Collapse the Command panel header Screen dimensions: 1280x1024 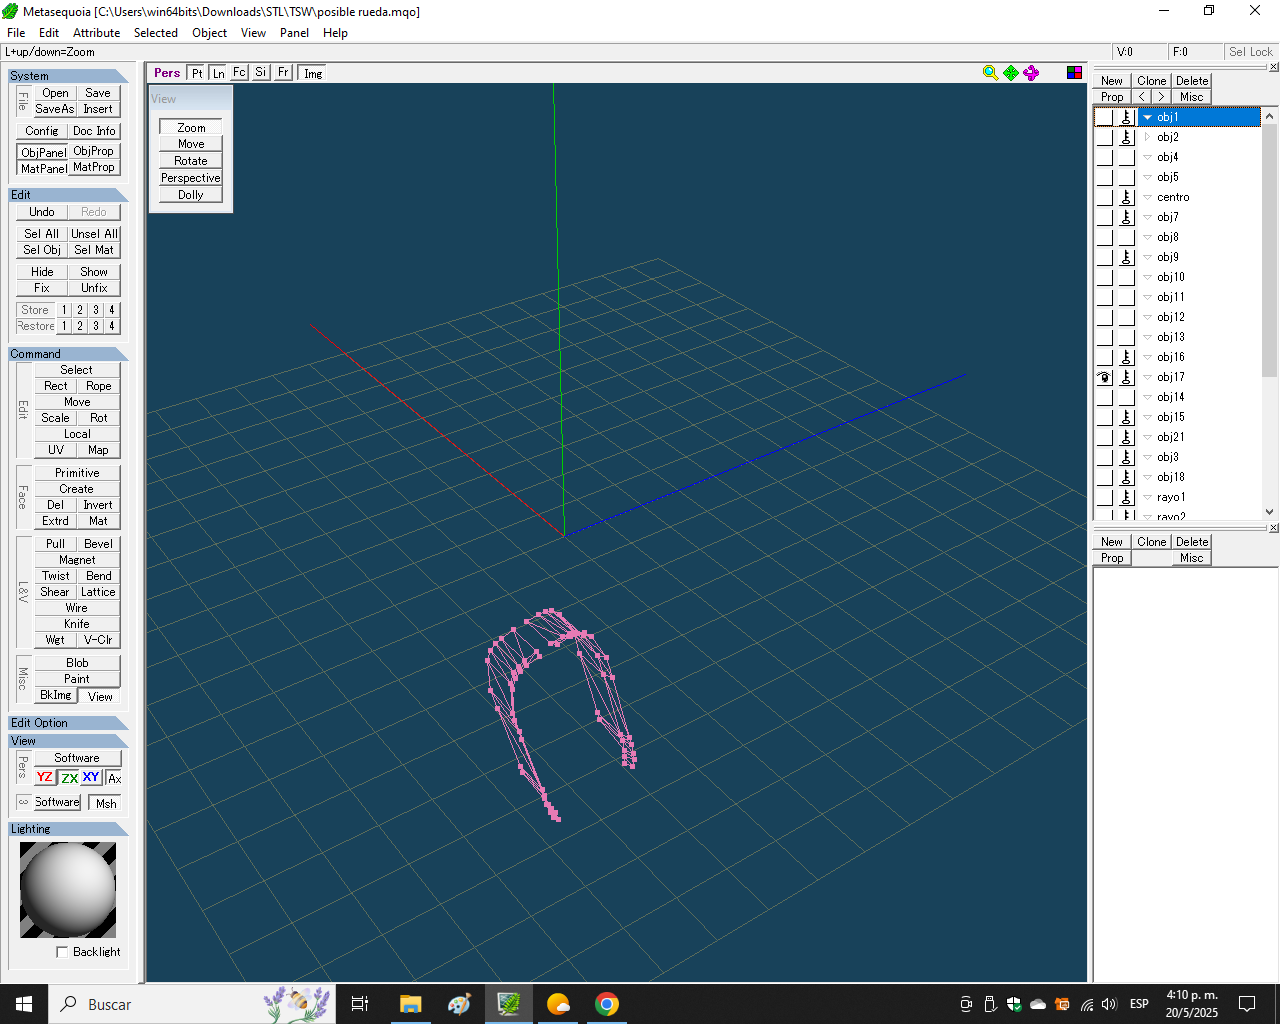[x=68, y=354]
